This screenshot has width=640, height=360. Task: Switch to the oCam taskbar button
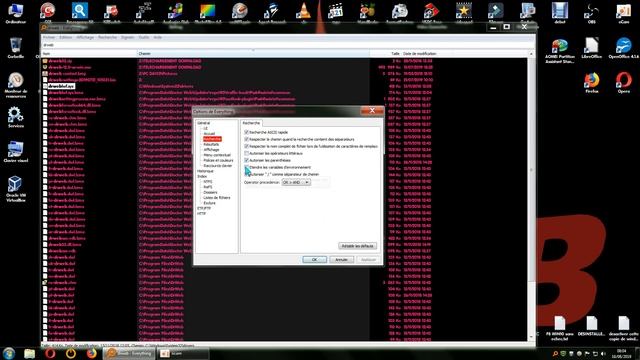[x=184, y=353]
